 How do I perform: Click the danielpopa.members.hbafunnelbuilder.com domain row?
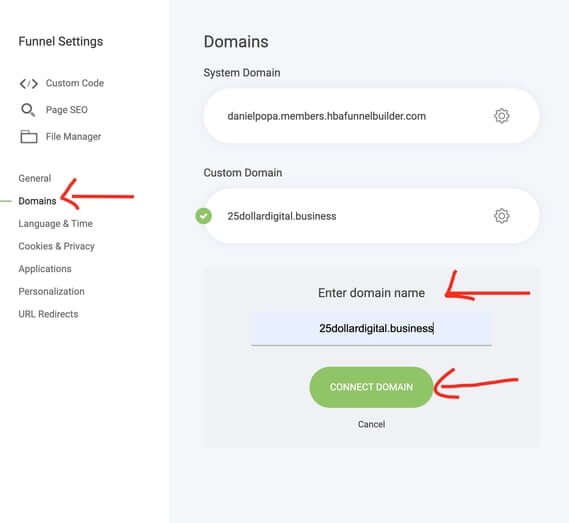point(371,116)
